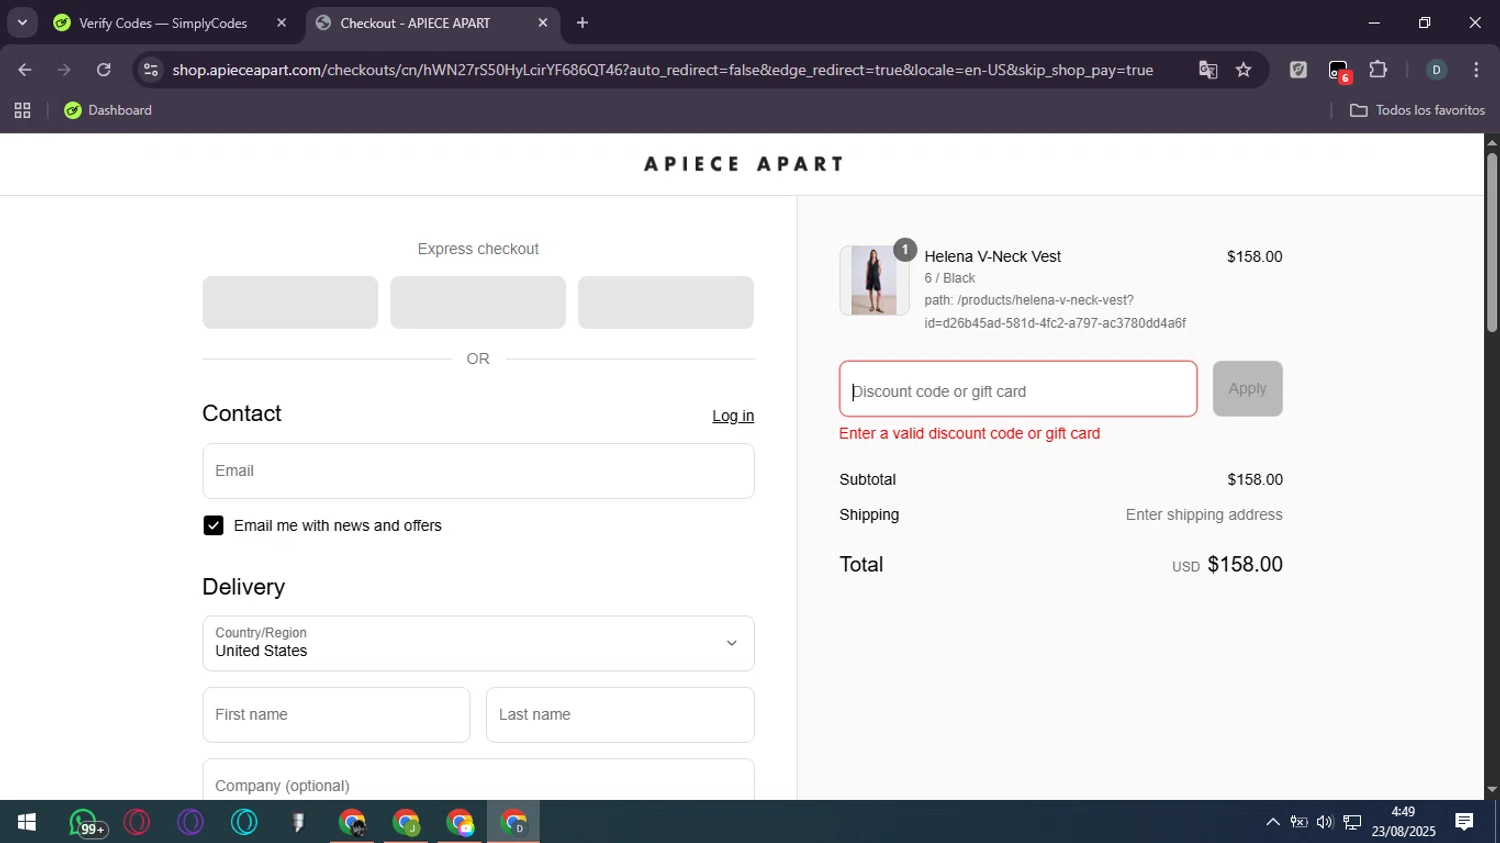Viewport: 1500px width, 843px height.
Task: Click the Helena V-Neck Vest product name
Action: click(993, 257)
